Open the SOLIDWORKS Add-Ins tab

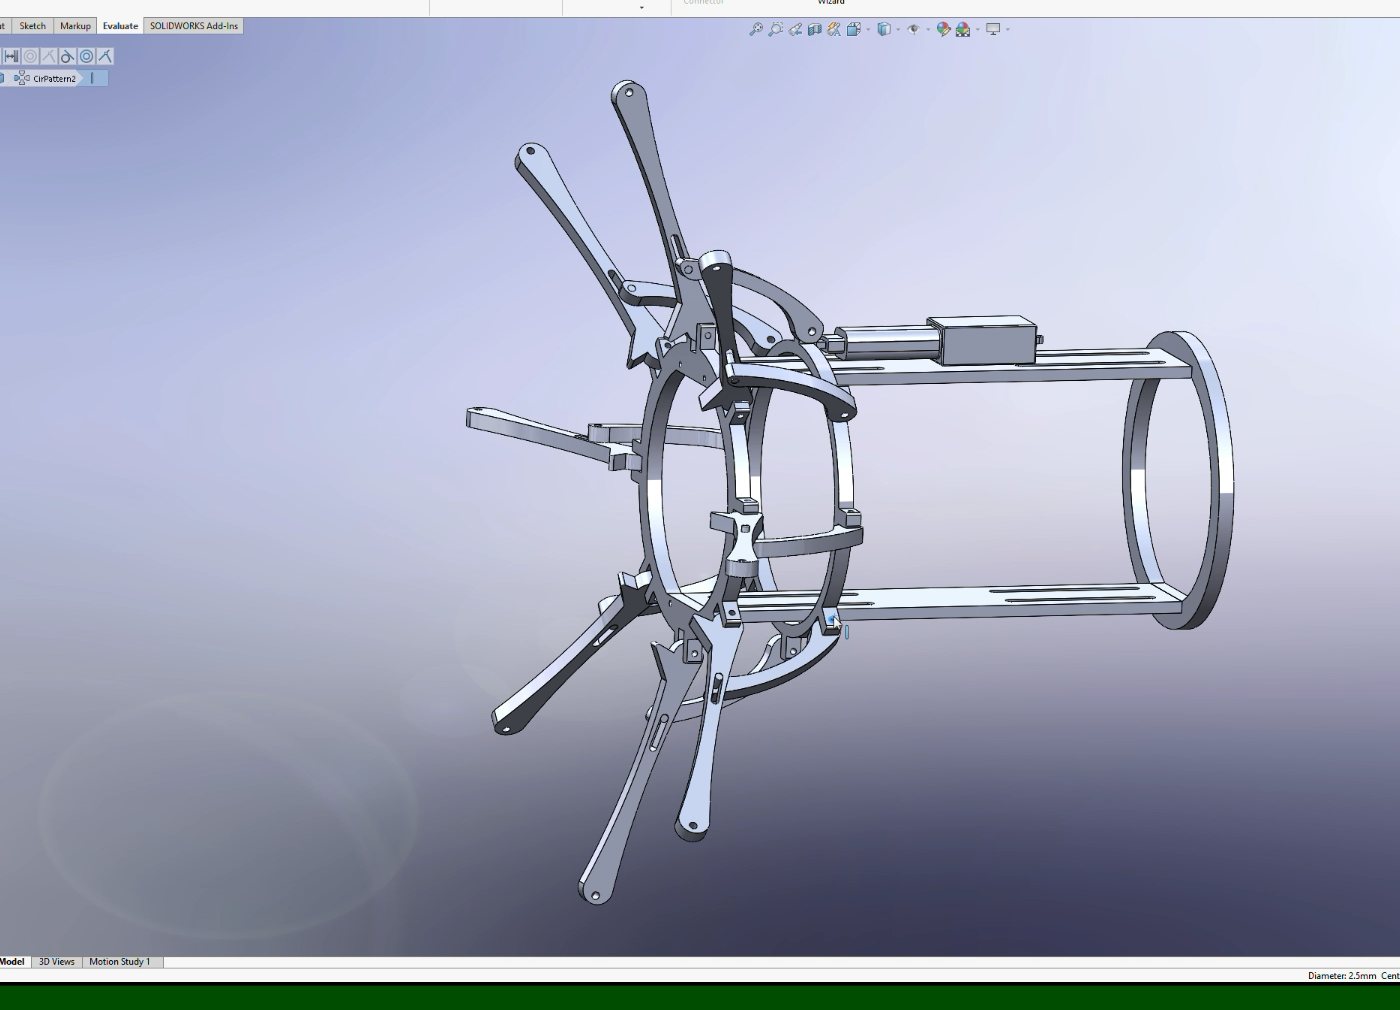194,26
